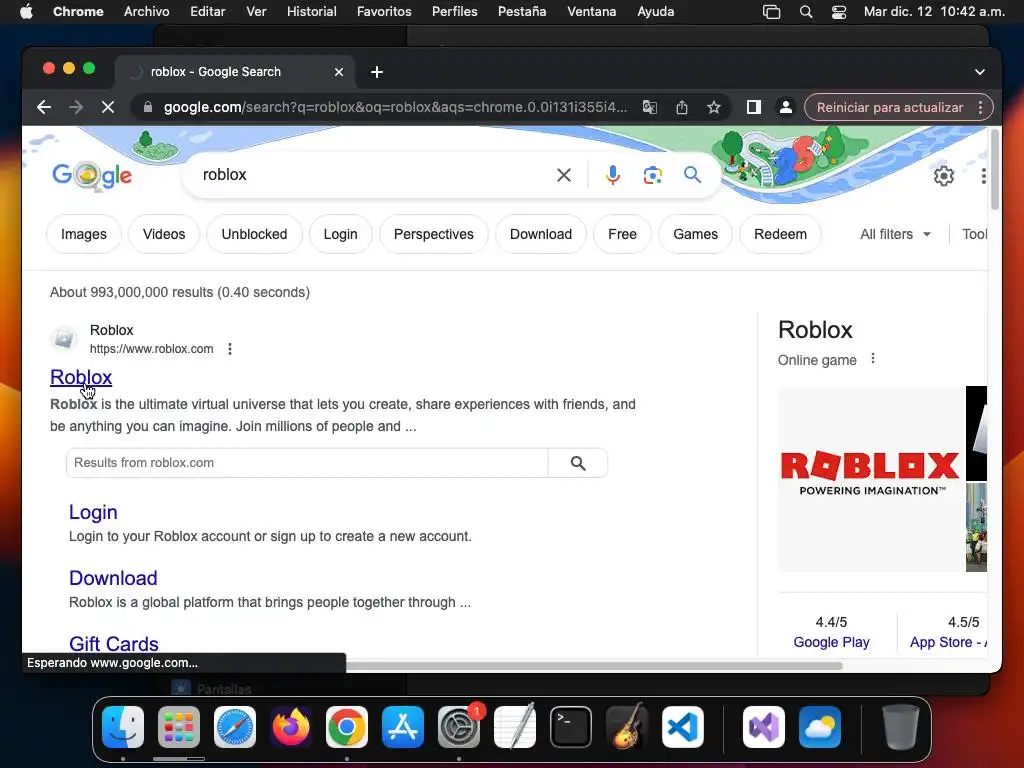Click the horizontal scrollbar at page bottom
Screen dimensions: 1024x768
pyautogui.click(x=594, y=666)
